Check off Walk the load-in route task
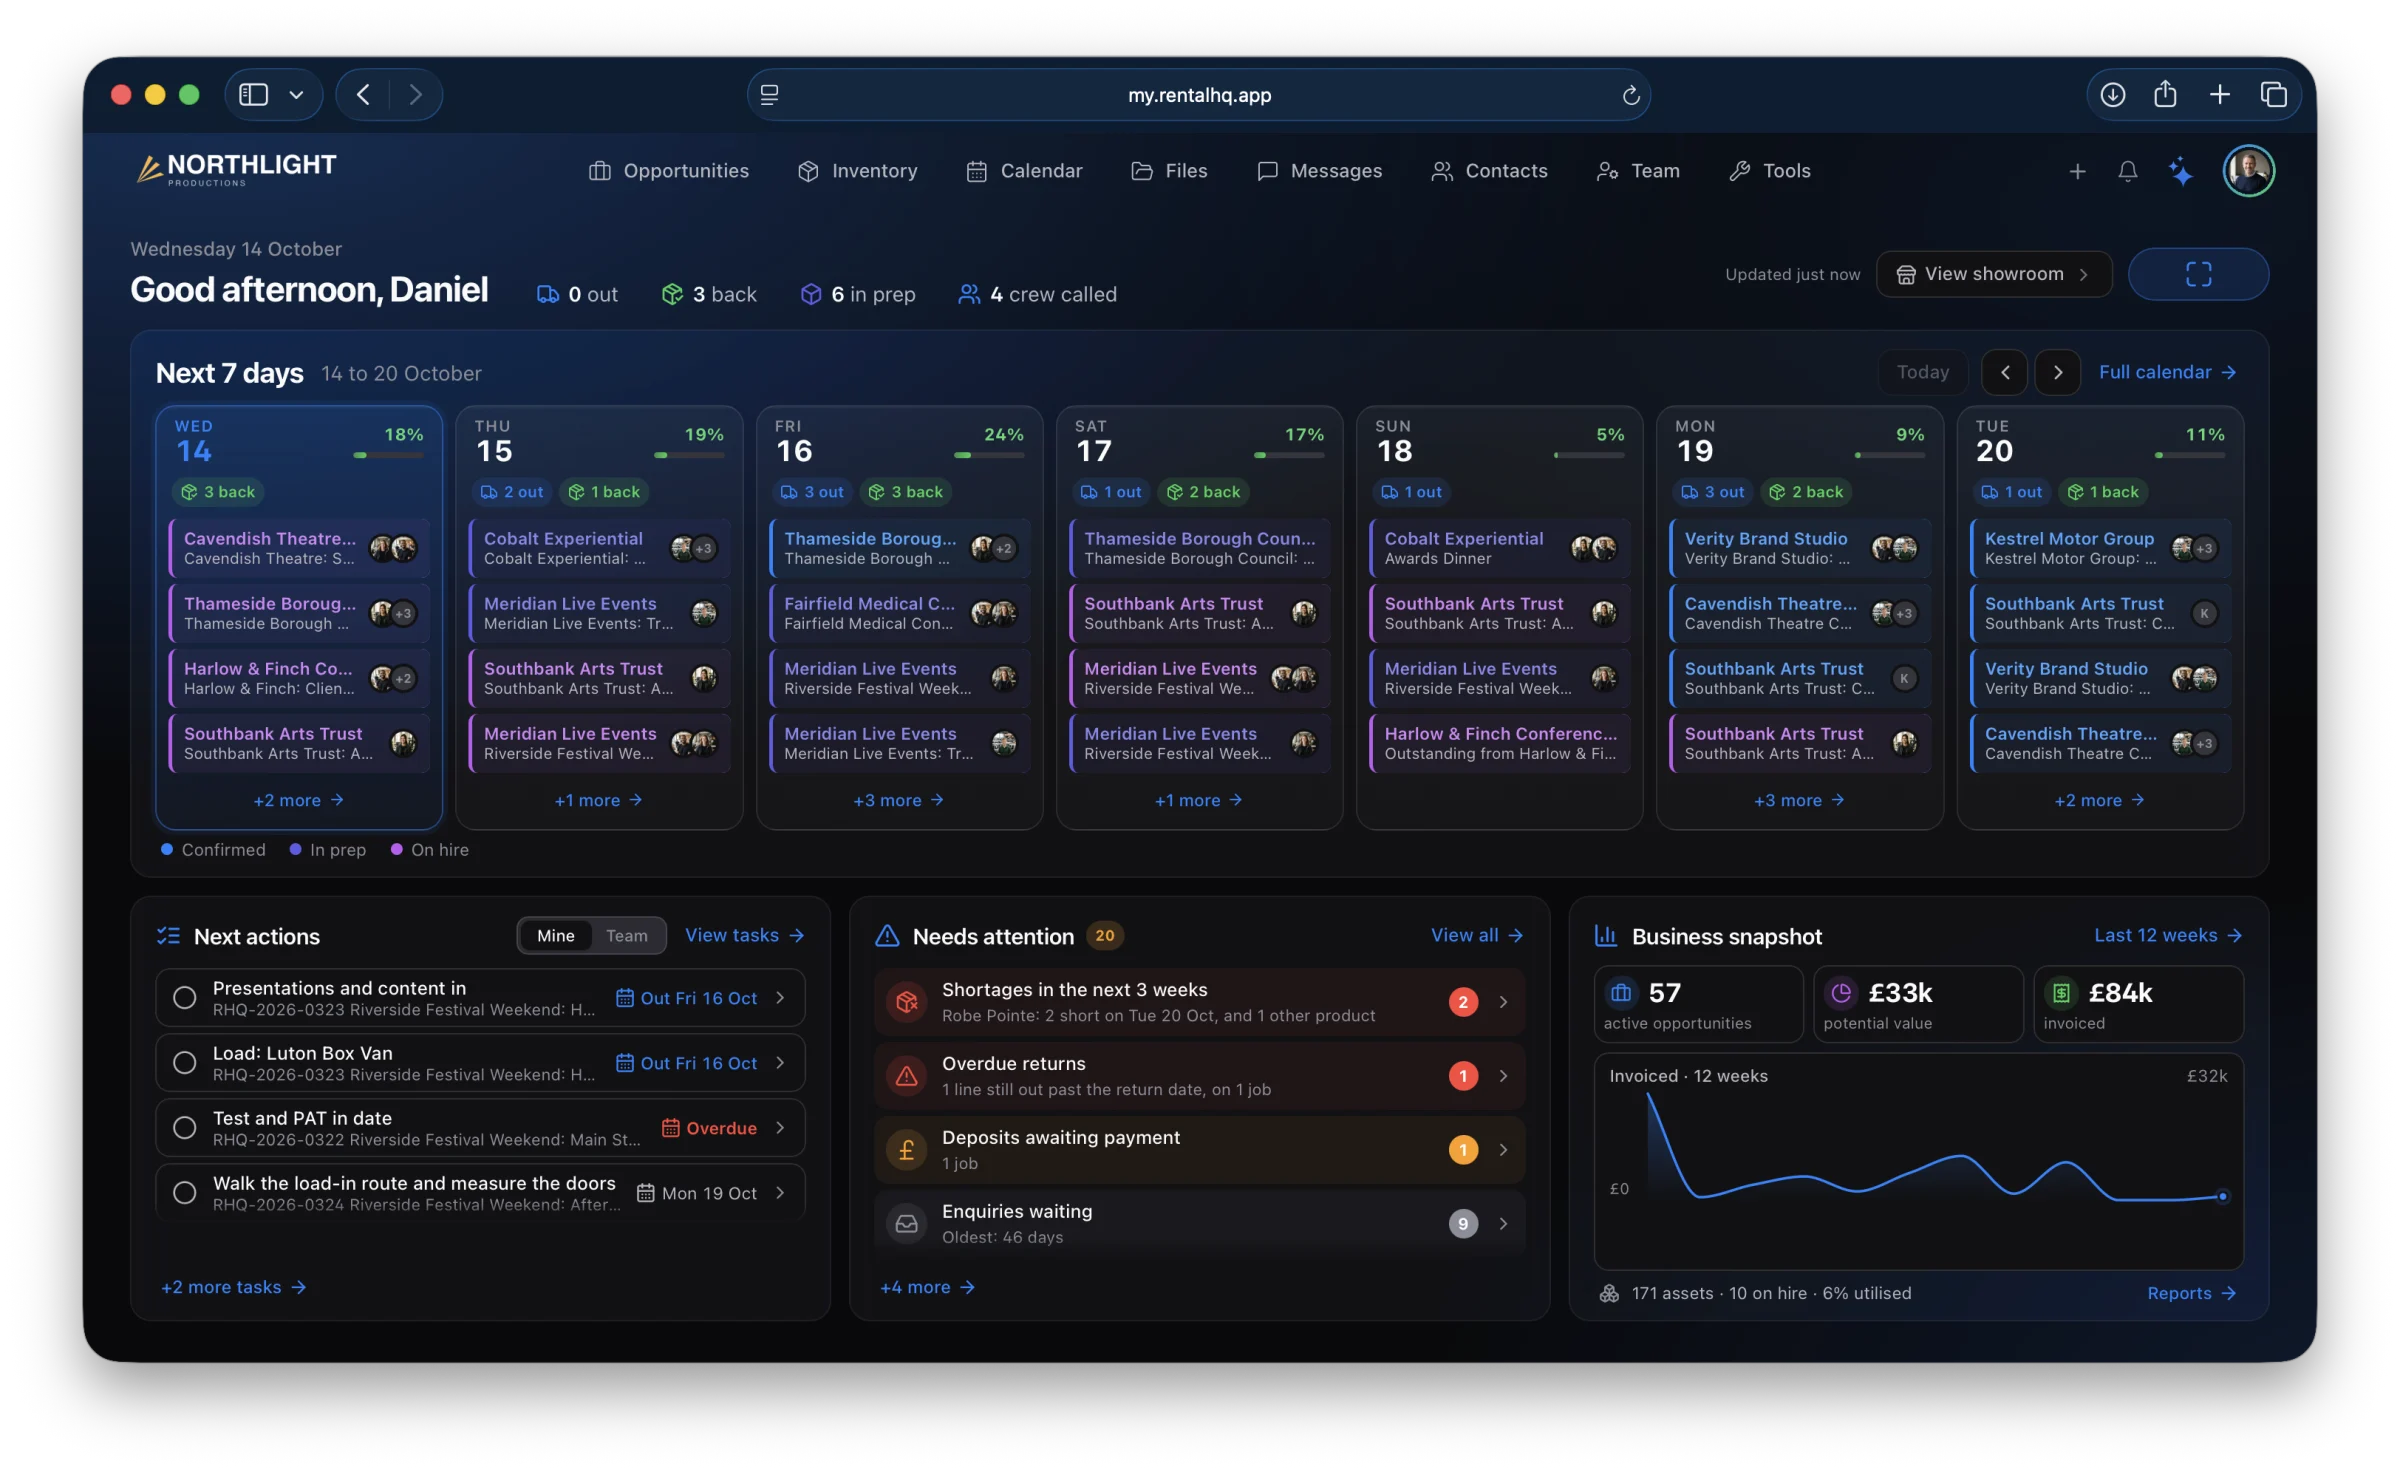2400x1472 pixels. 184,1193
